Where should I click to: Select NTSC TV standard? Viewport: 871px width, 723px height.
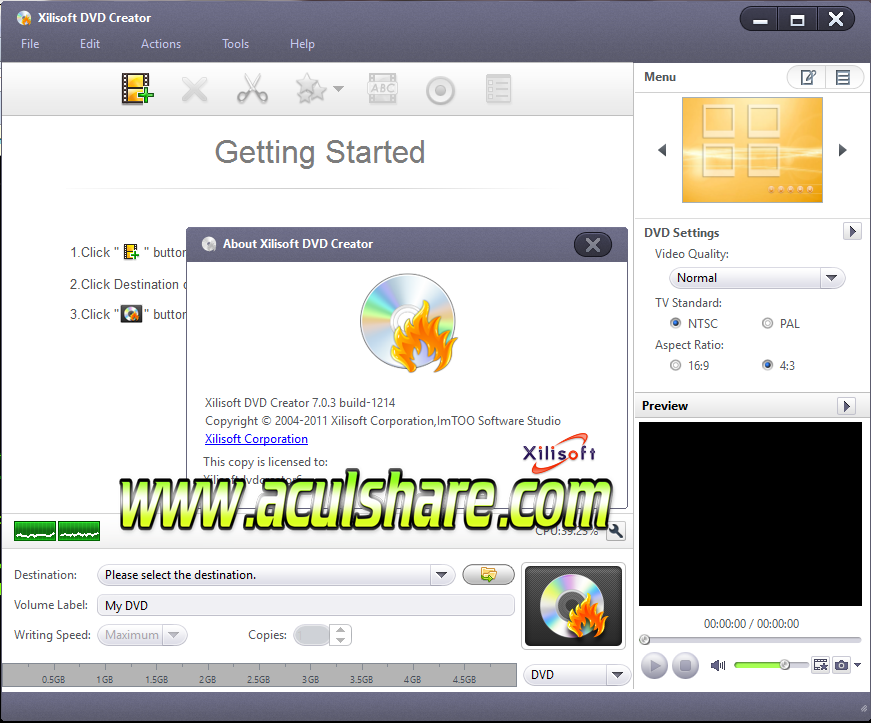675,323
